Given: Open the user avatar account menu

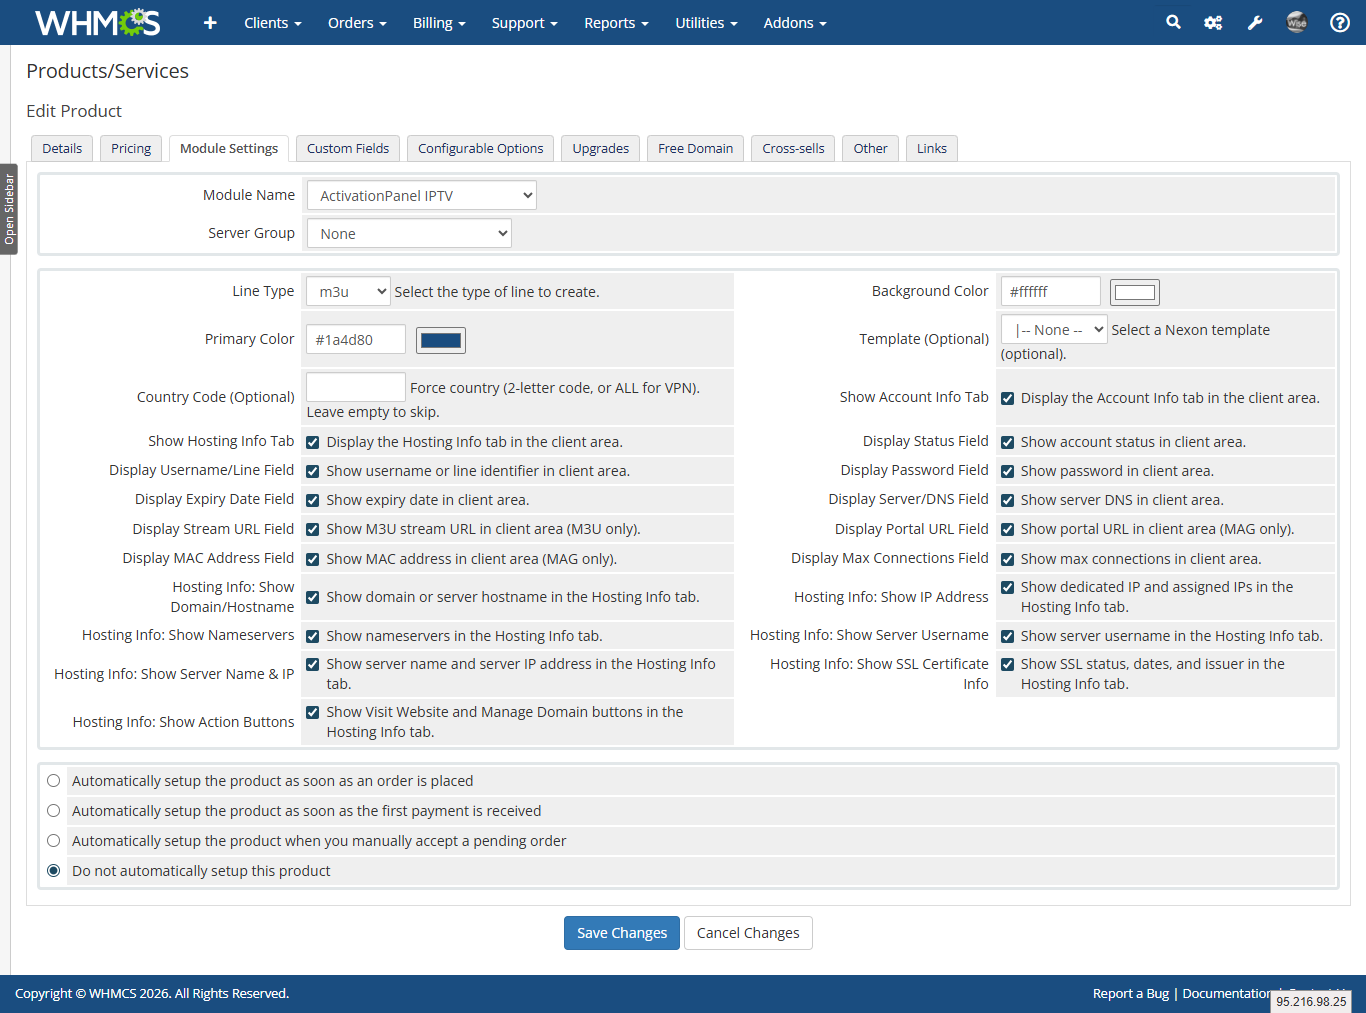Looking at the screenshot, I should 1297,22.
